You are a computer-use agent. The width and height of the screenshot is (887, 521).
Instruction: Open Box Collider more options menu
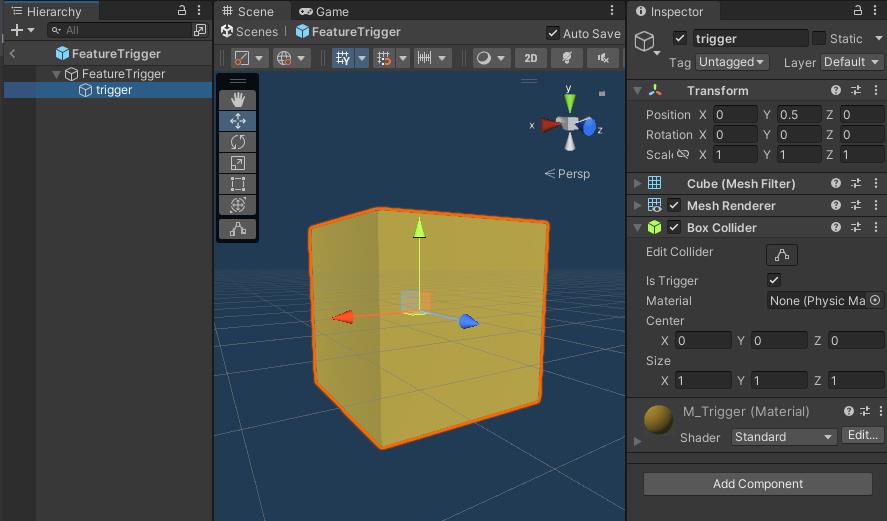pos(876,227)
